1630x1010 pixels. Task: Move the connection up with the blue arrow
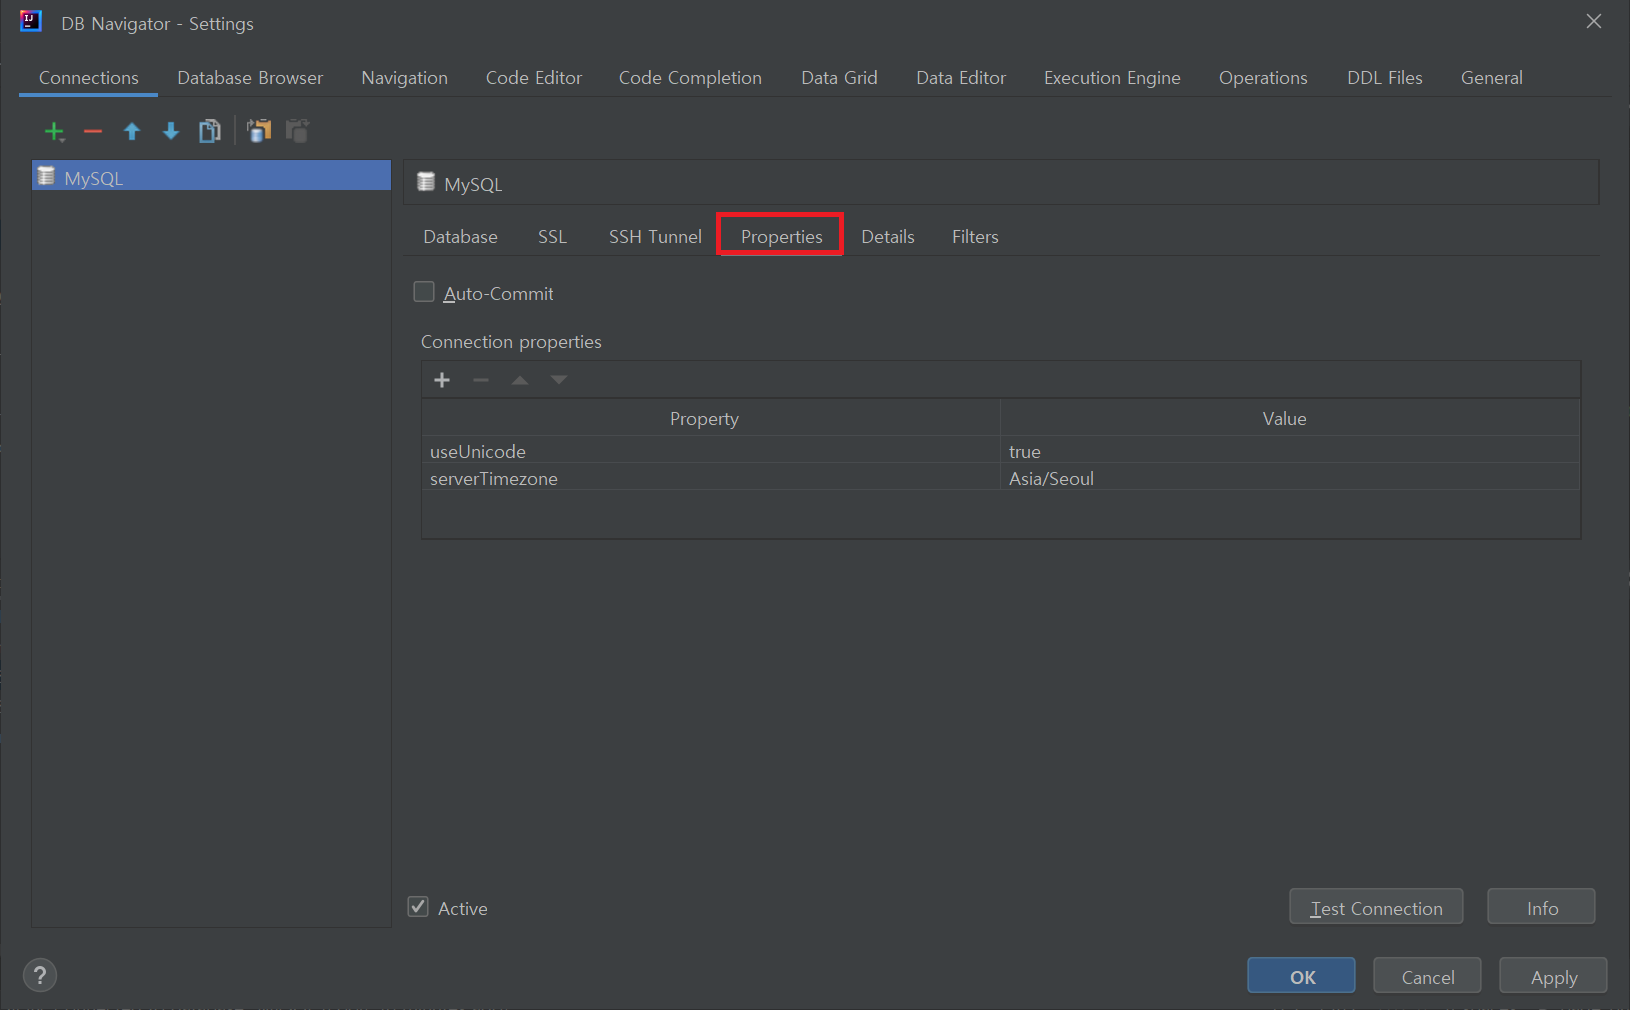[132, 131]
